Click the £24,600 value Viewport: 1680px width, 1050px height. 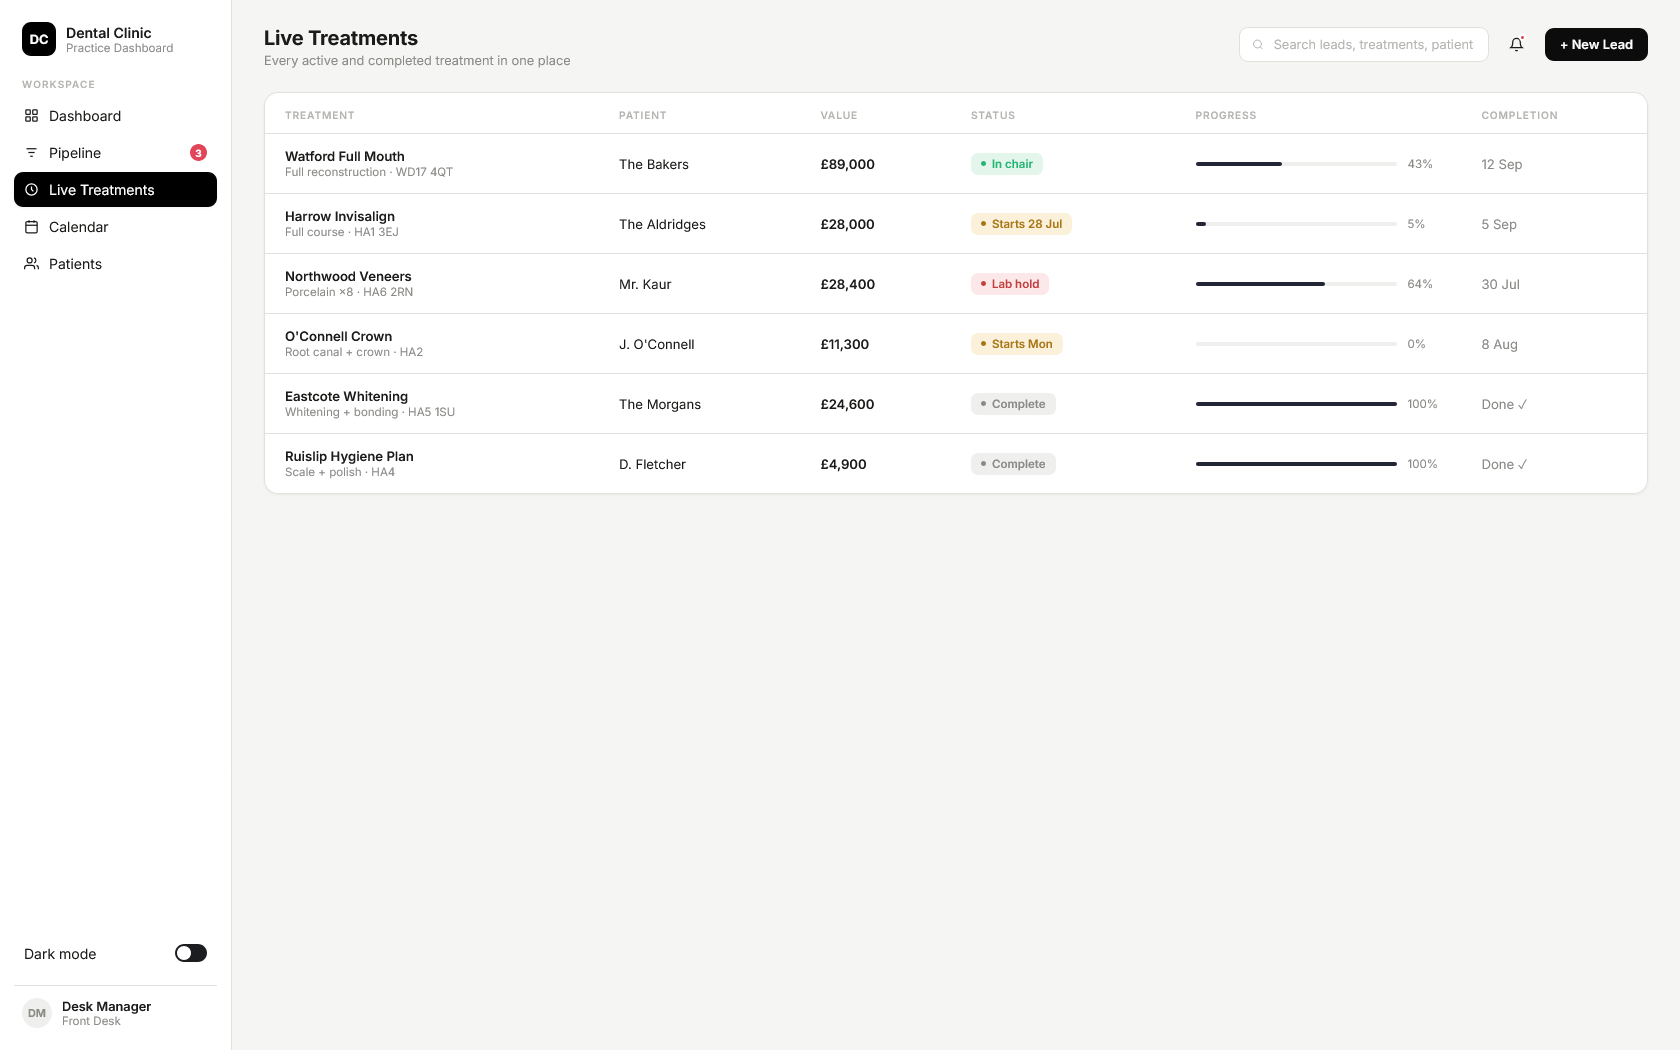click(x=848, y=404)
